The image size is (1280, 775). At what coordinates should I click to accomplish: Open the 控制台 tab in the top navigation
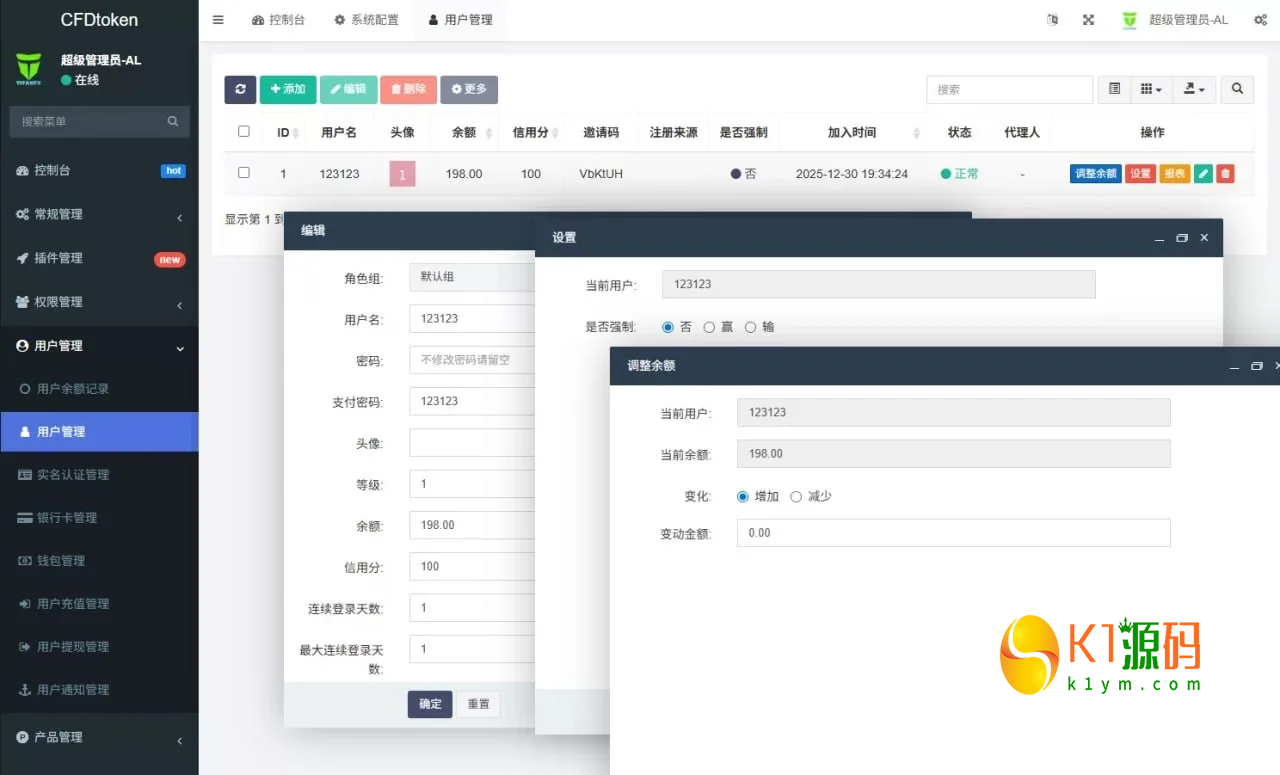pos(279,19)
